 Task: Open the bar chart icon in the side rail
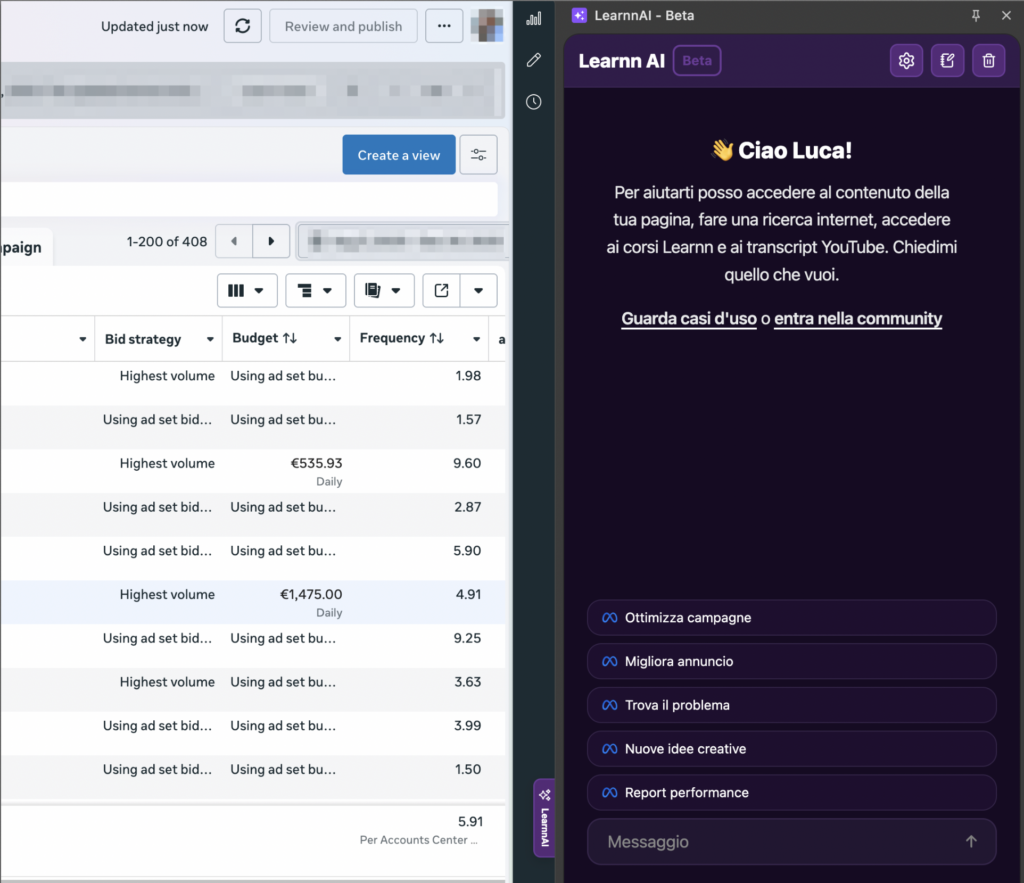coord(534,19)
